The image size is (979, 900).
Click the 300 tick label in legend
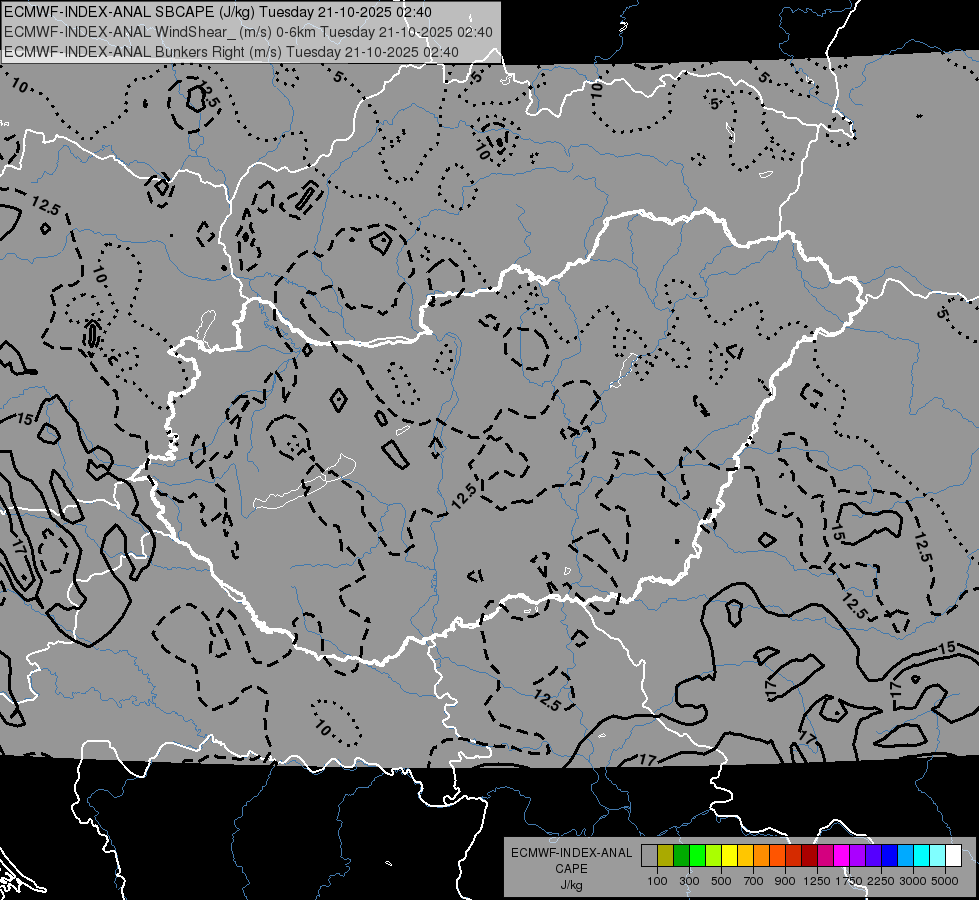tap(689, 881)
